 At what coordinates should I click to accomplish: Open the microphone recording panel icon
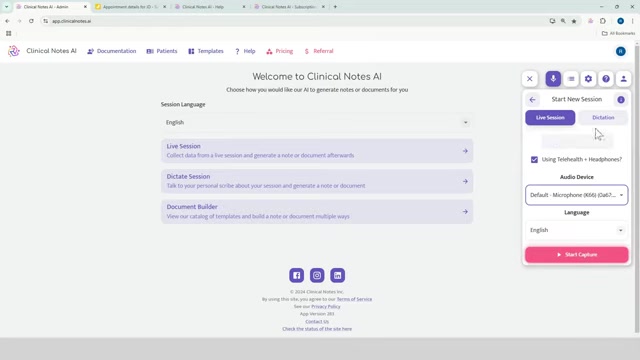click(x=553, y=79)
